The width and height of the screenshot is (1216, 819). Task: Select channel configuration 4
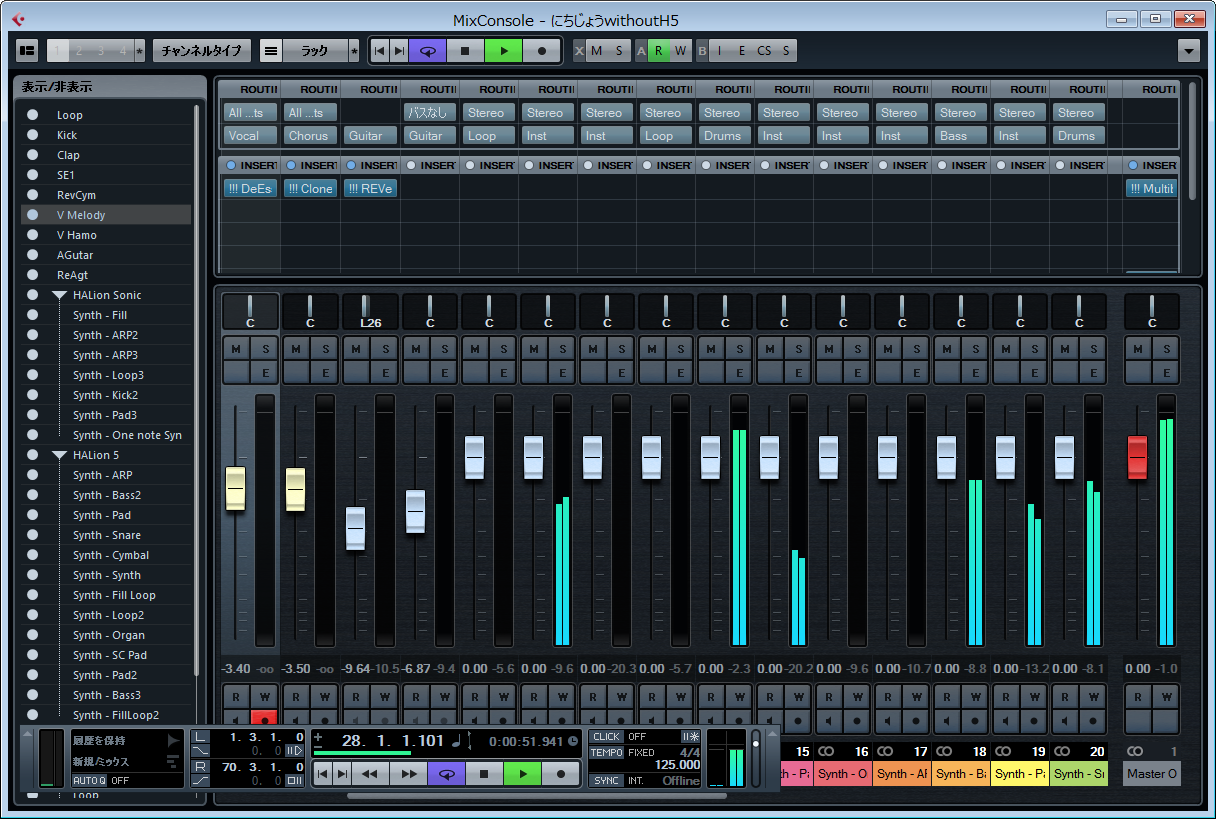tap(122, 50)
